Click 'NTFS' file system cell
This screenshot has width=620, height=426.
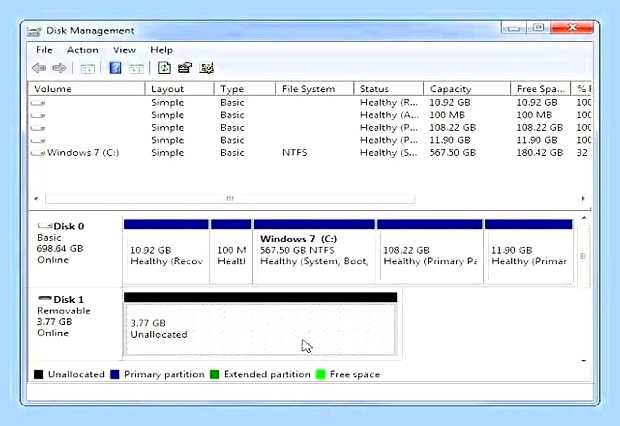pyautogui.click(x=295, y=153)
